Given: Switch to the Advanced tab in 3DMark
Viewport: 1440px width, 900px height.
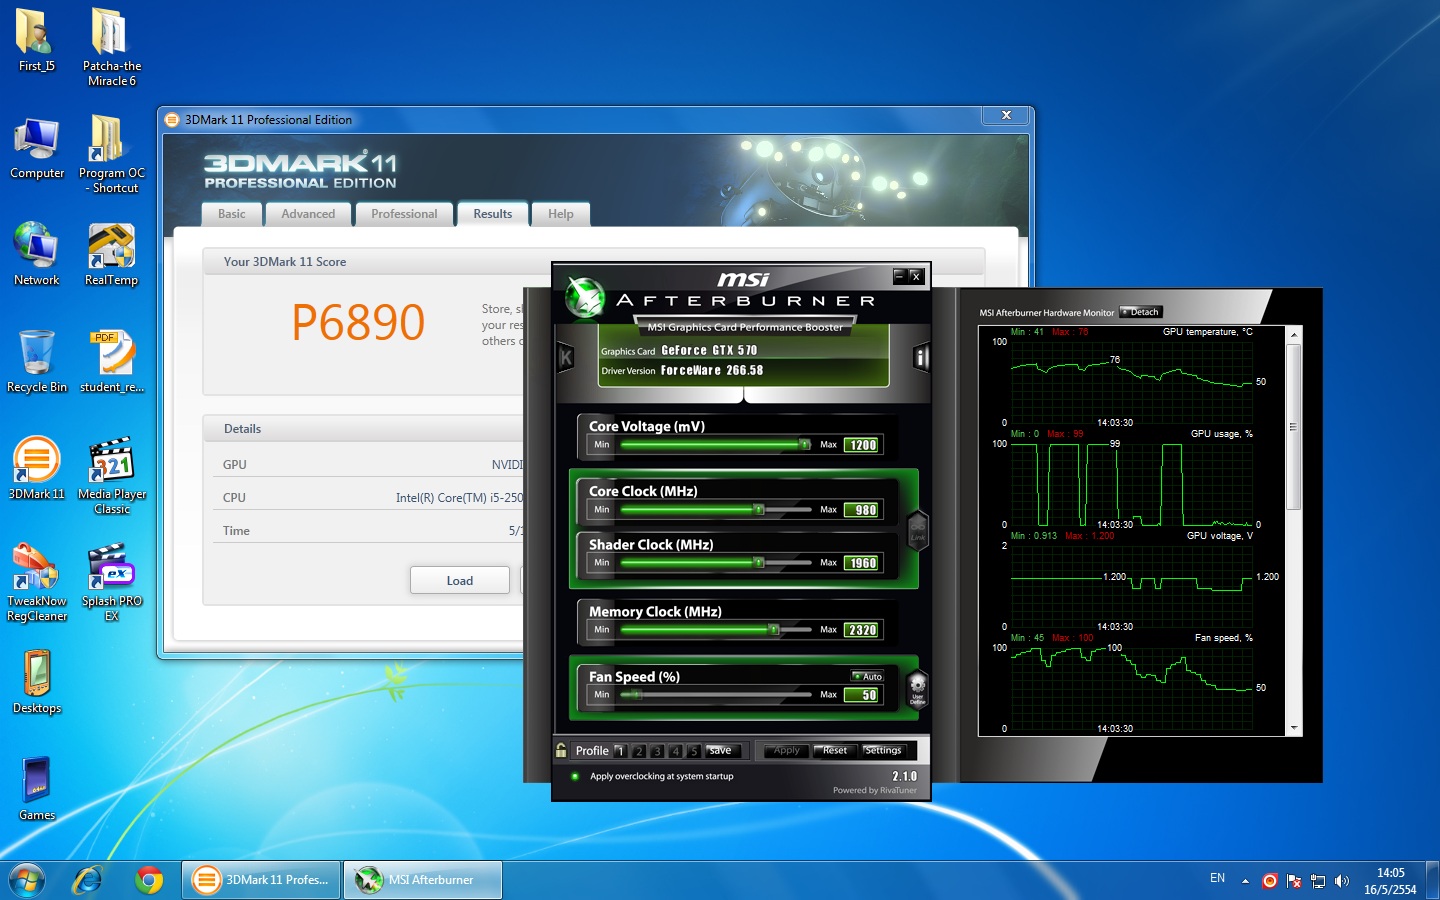Looking at the screenshot, I should pyautogui.click(x=308, y=214).
